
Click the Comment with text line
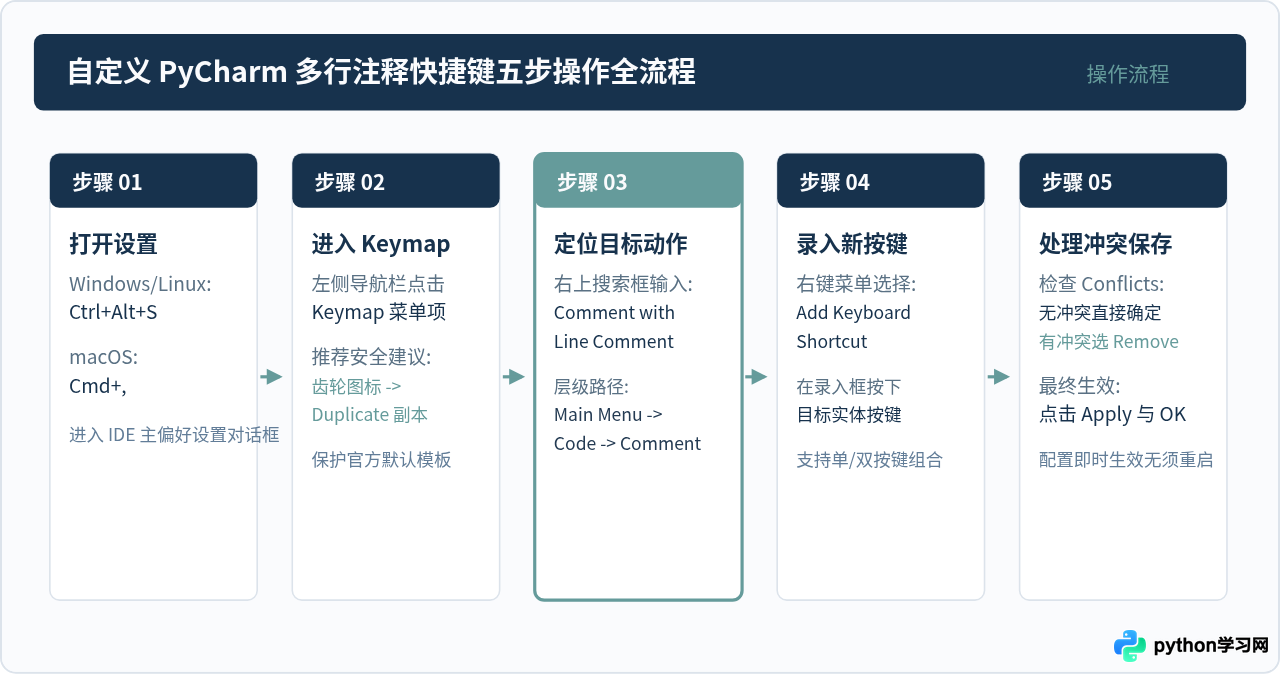(x=614, y=312)
